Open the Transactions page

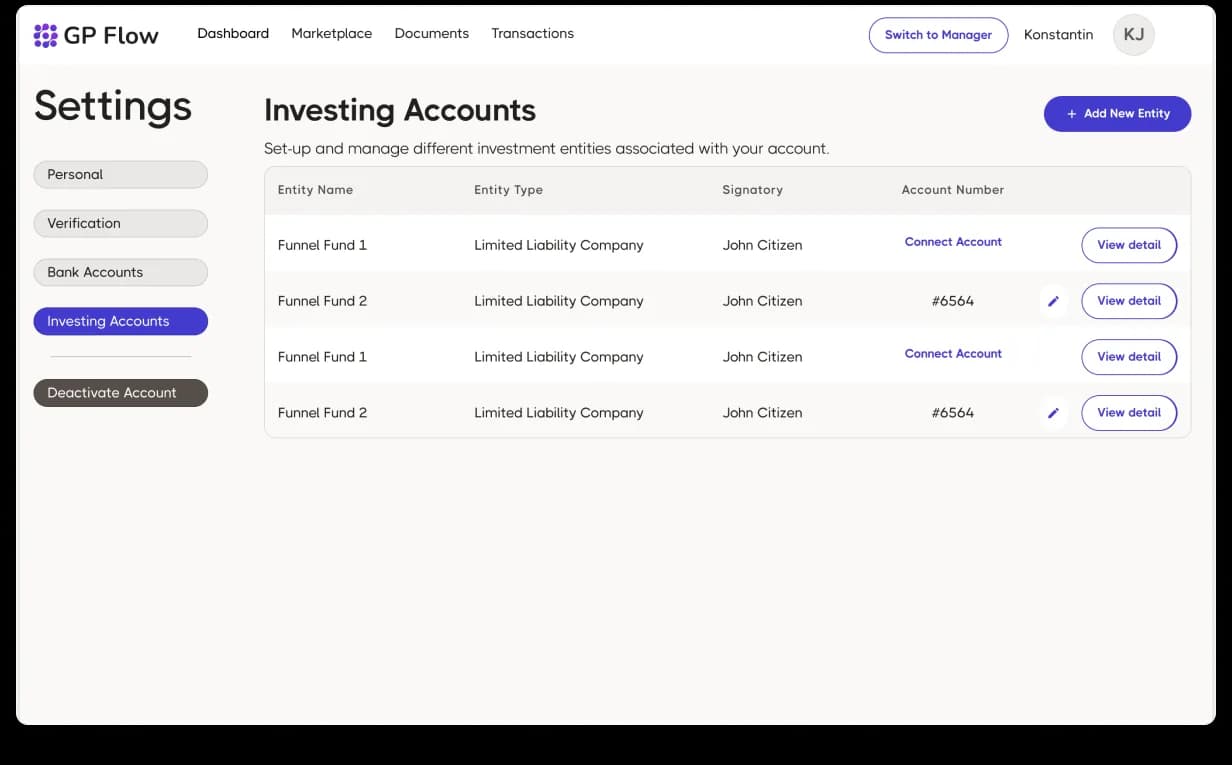pyautogui.click(x=533, y=34)
